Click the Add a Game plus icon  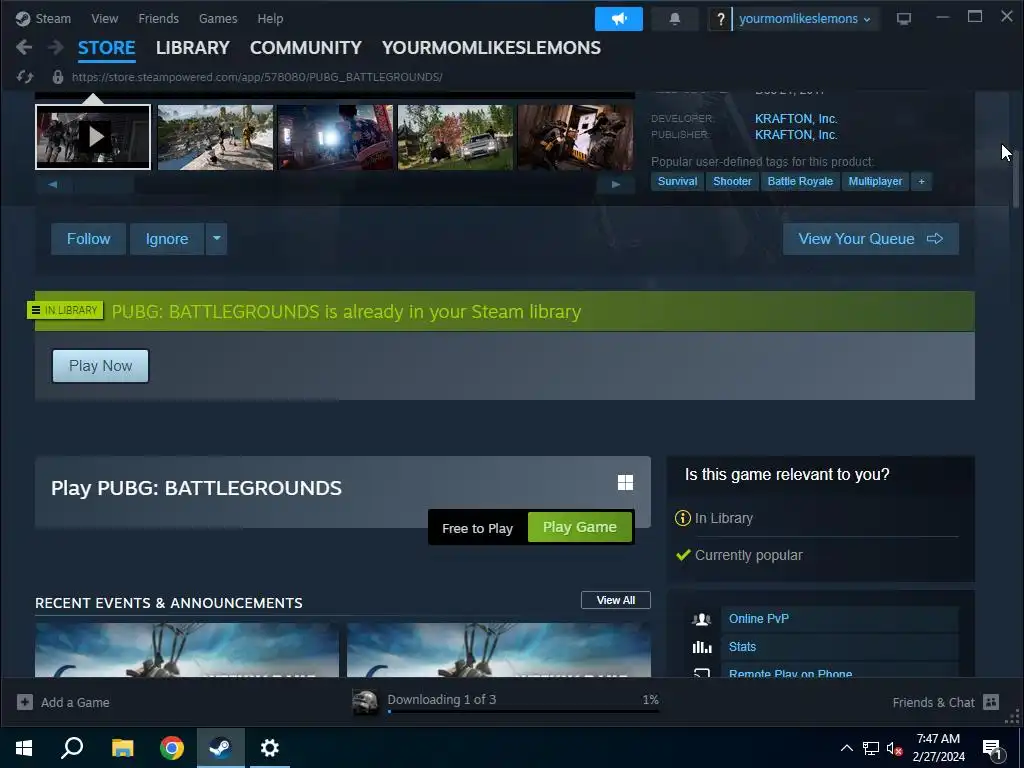click(25, 702)
